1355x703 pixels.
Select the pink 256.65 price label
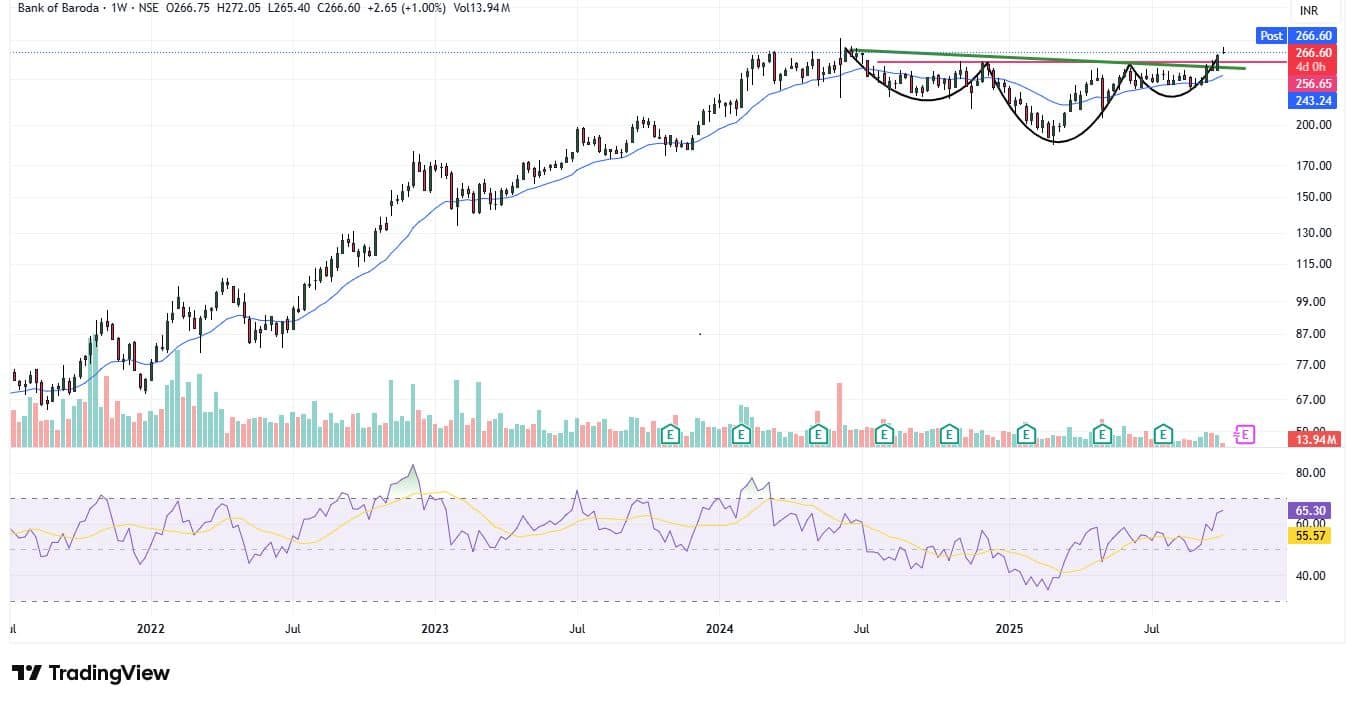click(x=1312, y=85)
